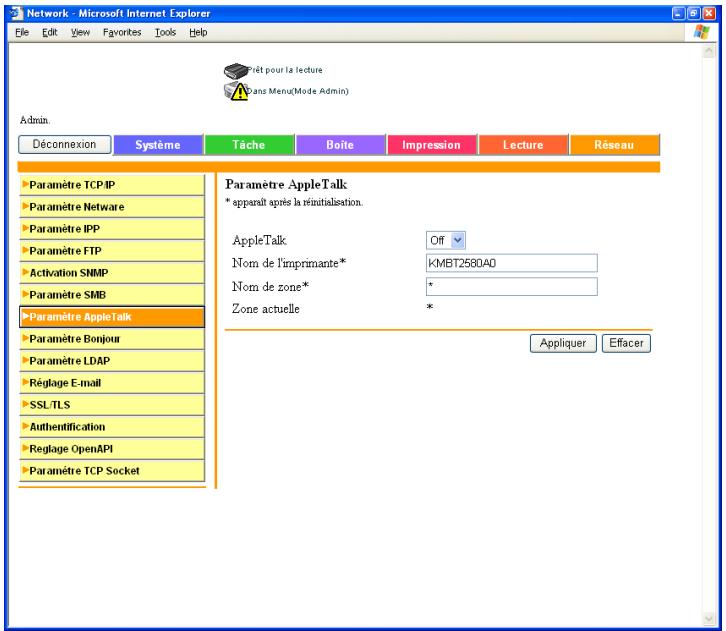Image resolution: width=726 pixels, height=631 pixels.
Task: Switch to the Lecture tab
Action: point(523,145)
